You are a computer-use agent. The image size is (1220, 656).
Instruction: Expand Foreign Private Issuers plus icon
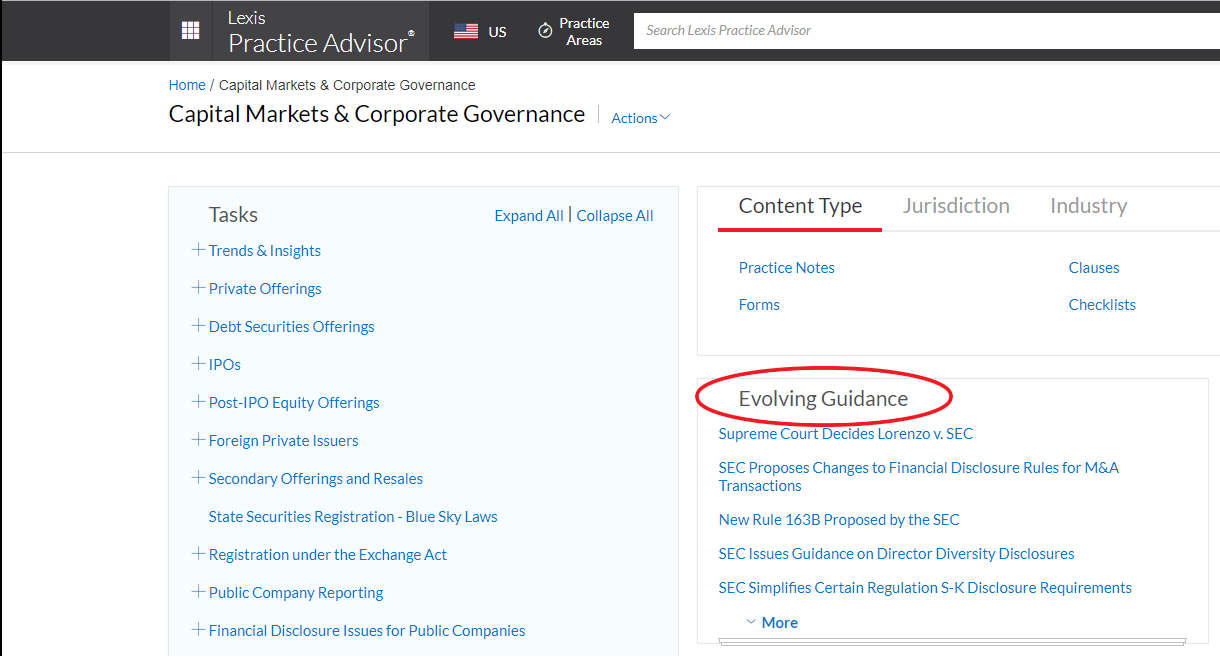(198, 440)
